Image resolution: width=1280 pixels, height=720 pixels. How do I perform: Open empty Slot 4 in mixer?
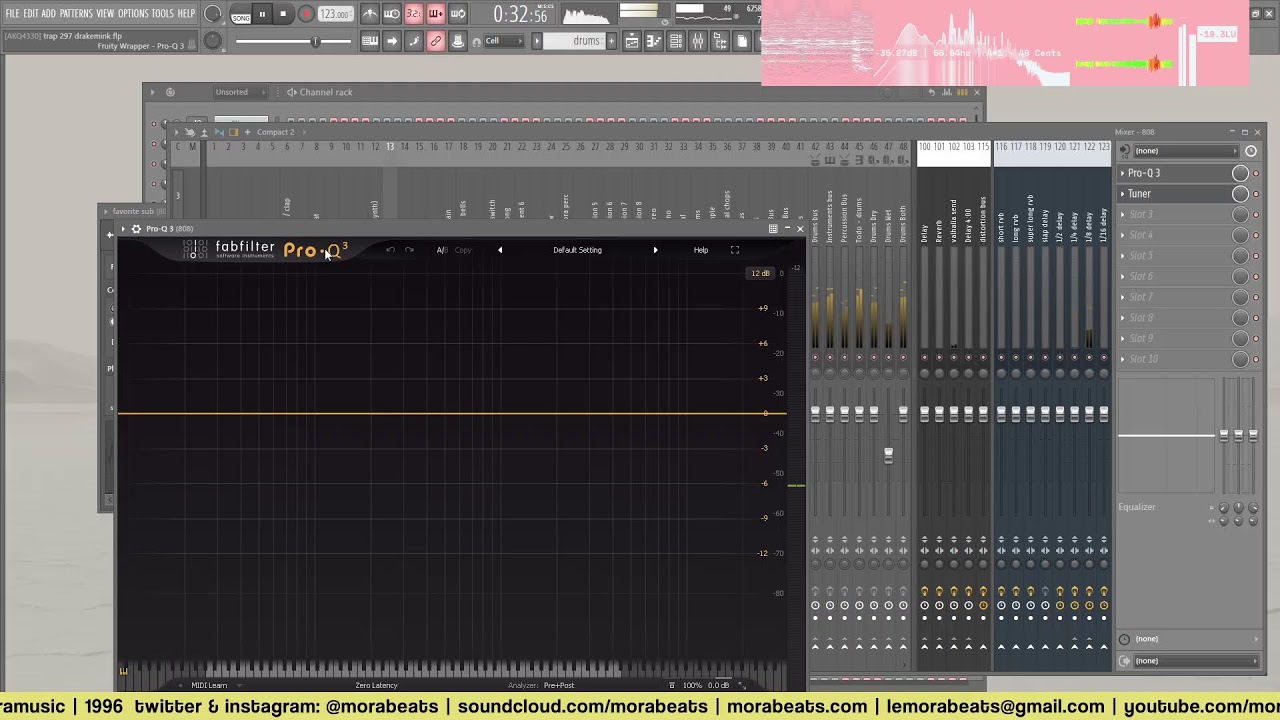pyautogui.click(x=1173, y=235)
